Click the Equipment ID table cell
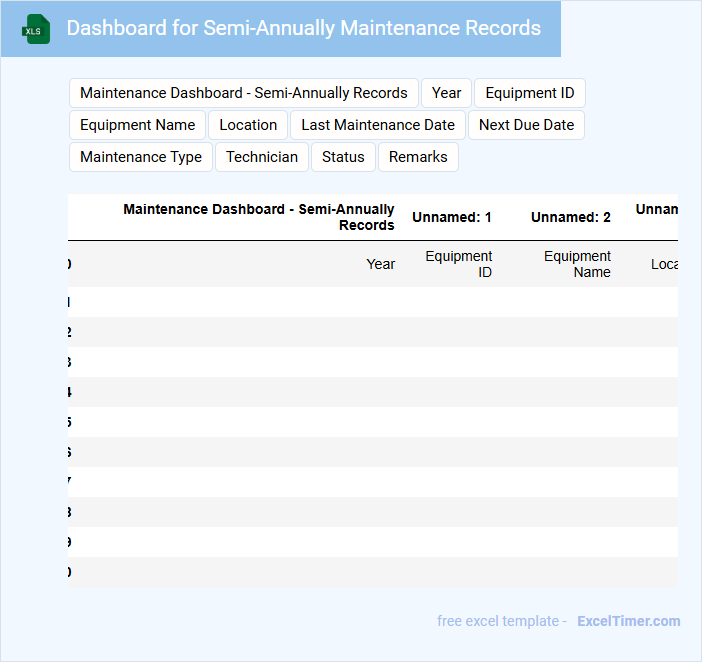This screenshot has height=662, width=702. pyautogui.click(x=459, y=264)
